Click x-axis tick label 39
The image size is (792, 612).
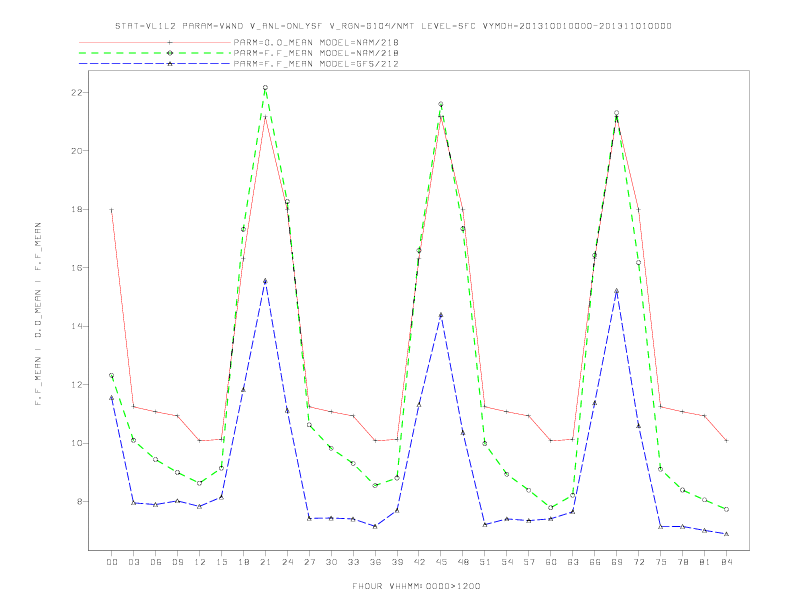tap(397, 562)
